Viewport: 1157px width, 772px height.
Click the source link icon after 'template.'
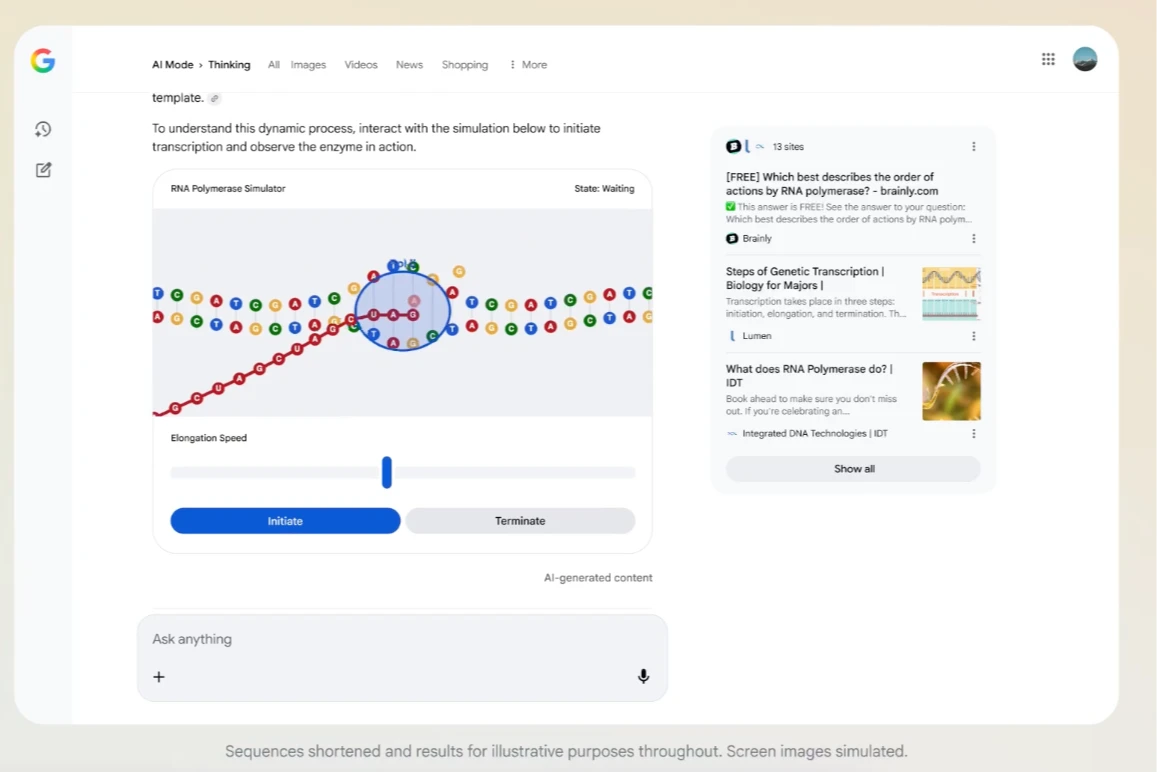coord(215,98)
